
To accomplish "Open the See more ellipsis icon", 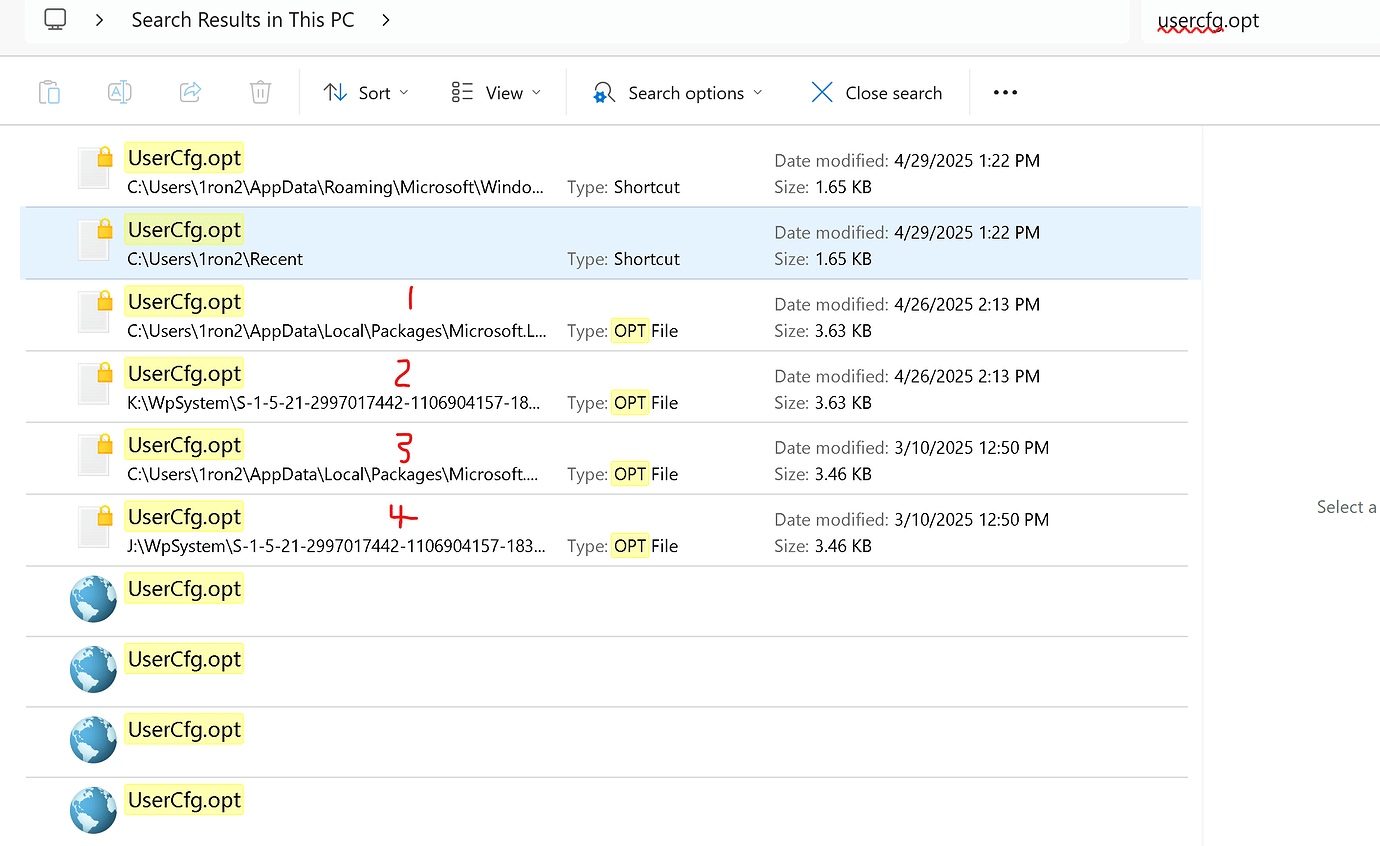I will coord(1005,92).
